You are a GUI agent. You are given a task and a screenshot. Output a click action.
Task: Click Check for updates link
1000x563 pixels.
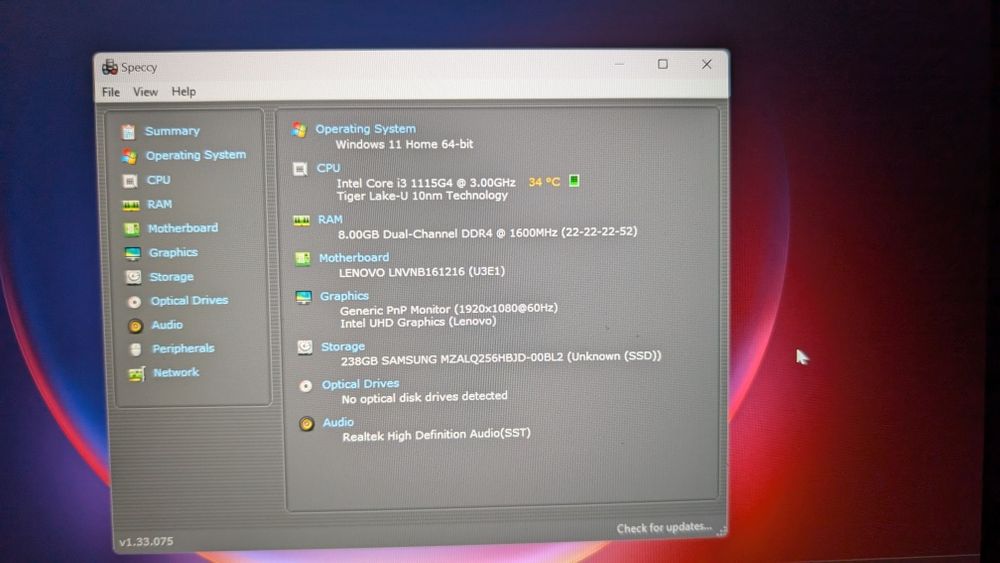tap(664, 527)
